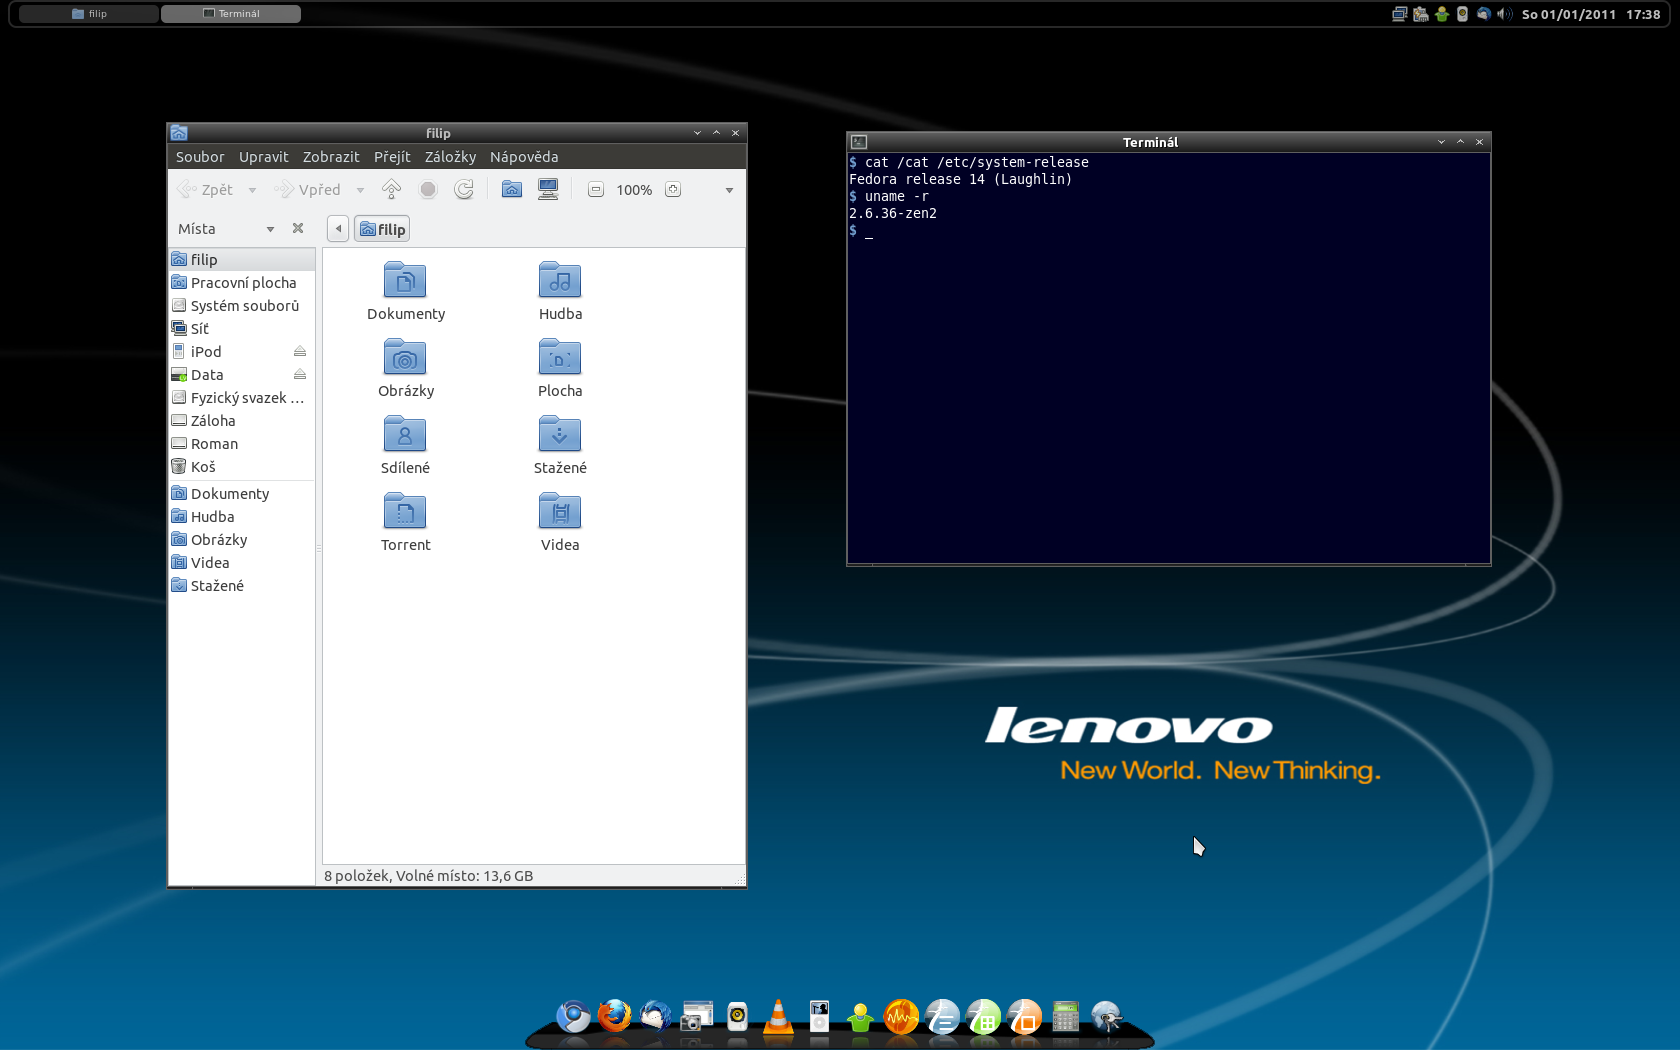Screen dimensions: 1680x1050
Task: Open the passwords and keys dock icon
Action: coord(1106,1016)
